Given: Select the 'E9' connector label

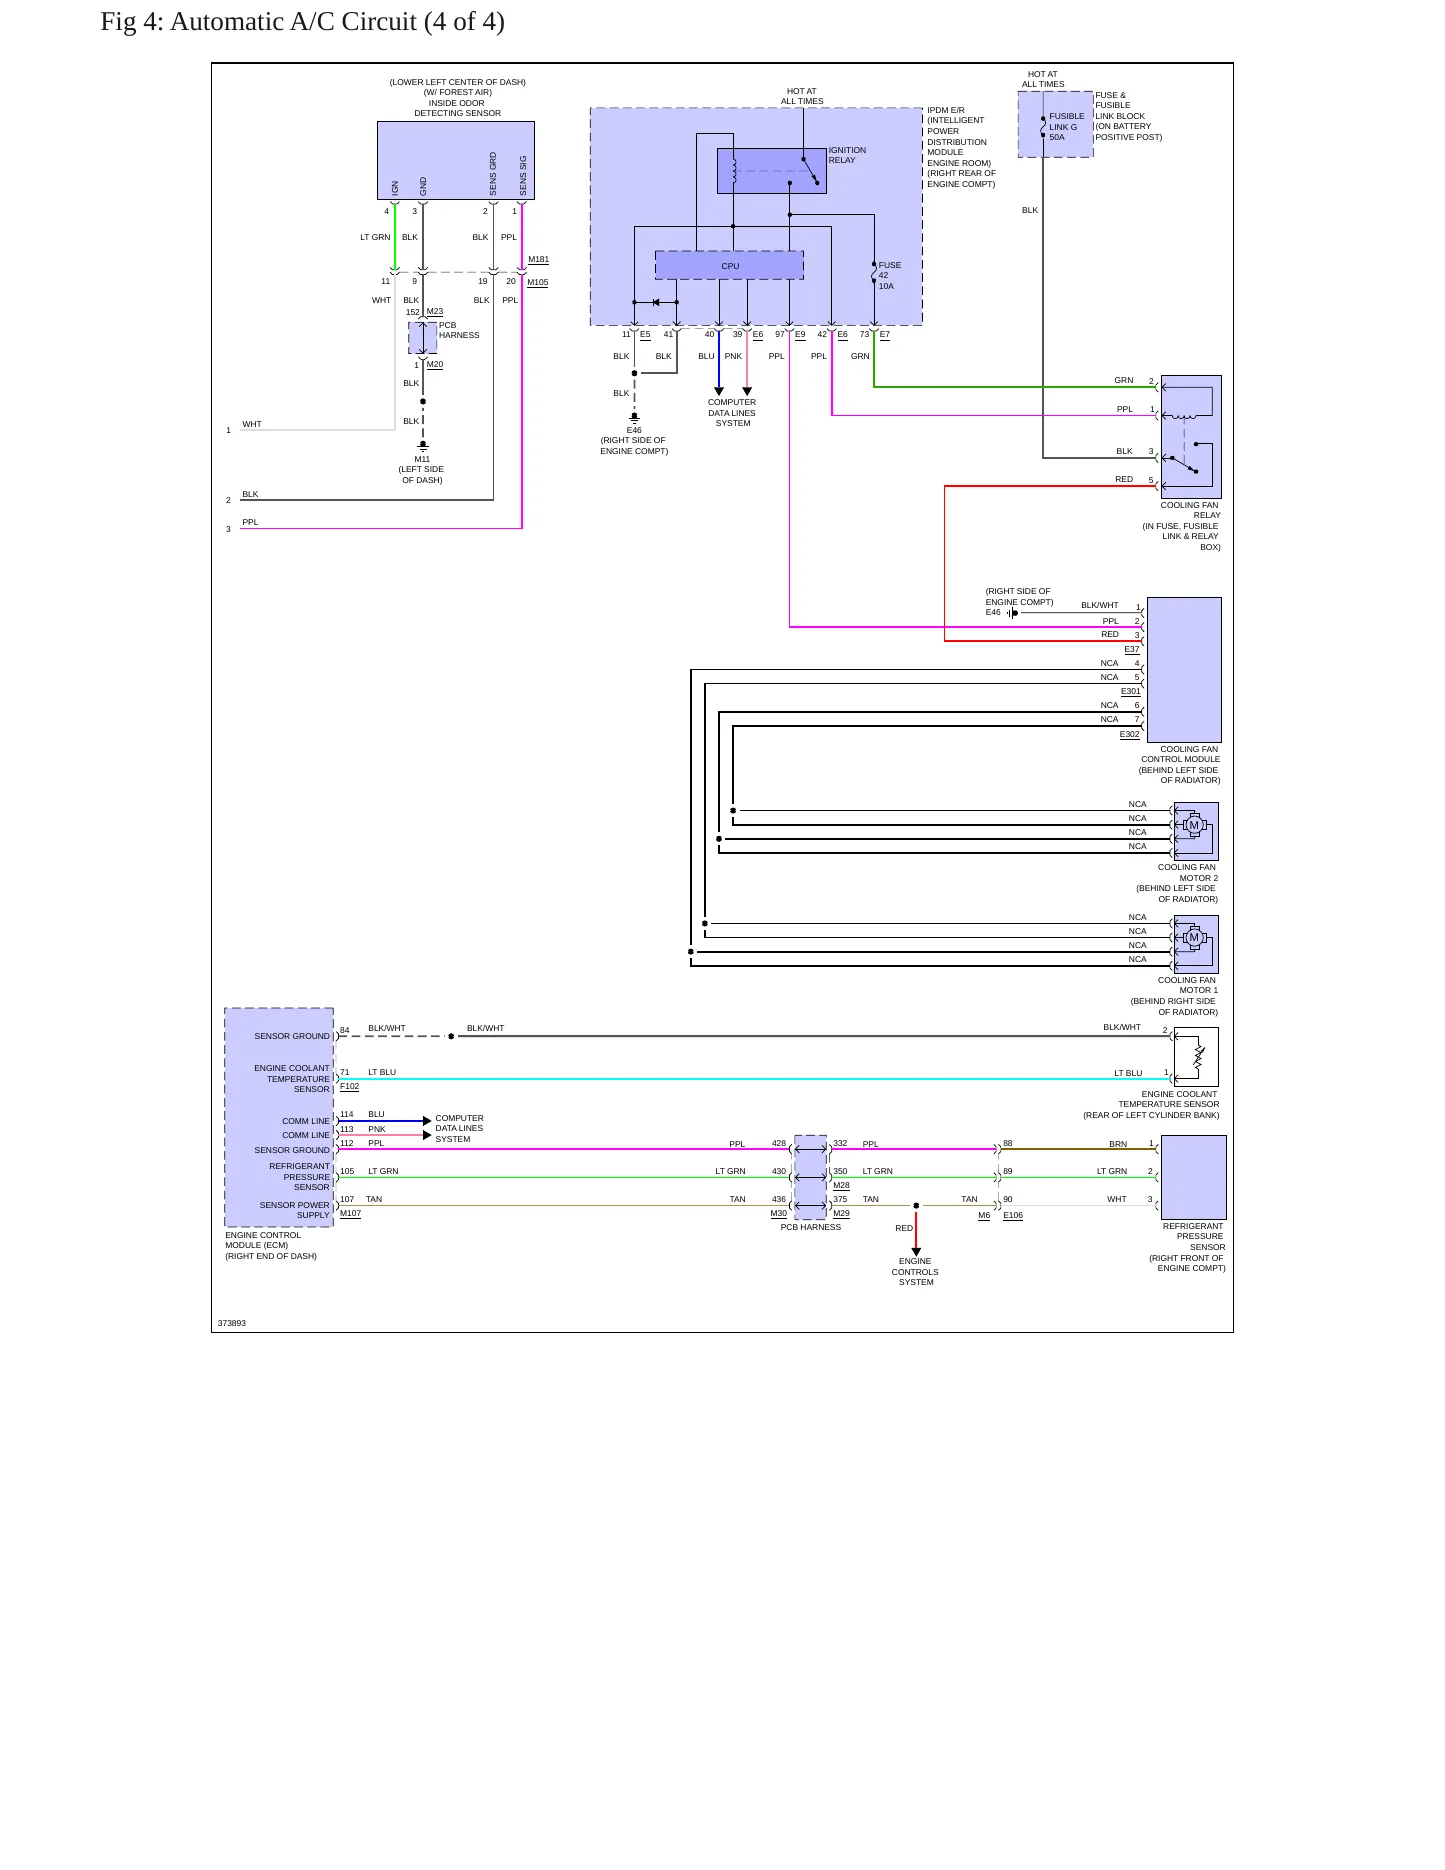Looking at the screenshot, I should point(800,335).
